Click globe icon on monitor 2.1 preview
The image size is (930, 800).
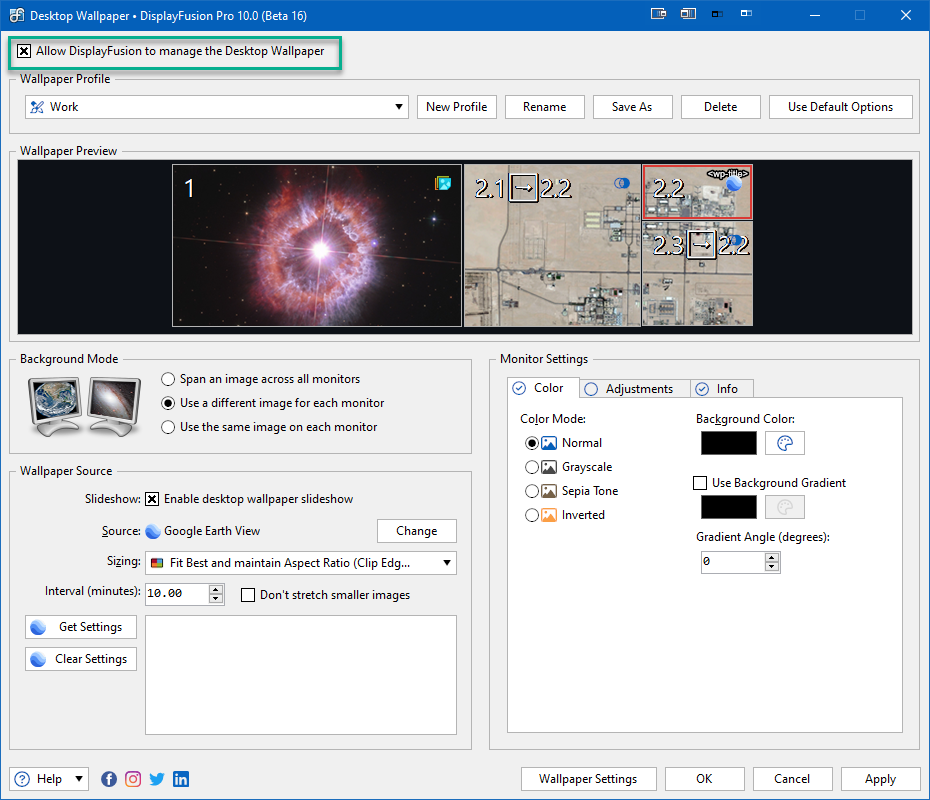622,183
